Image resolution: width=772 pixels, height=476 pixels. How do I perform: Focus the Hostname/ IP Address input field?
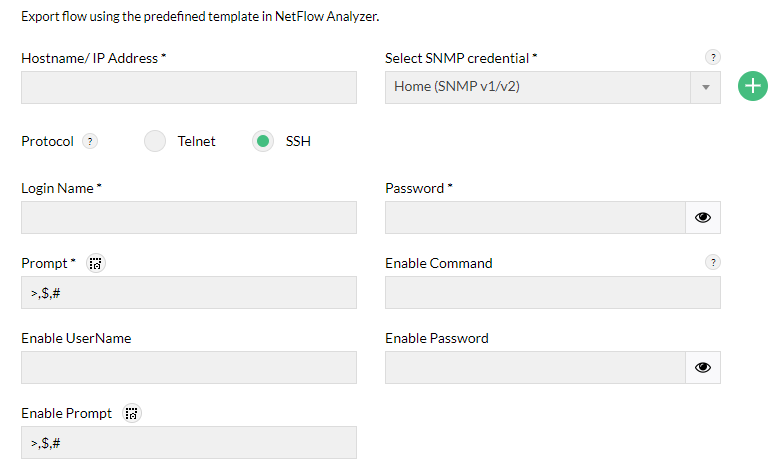click(189, 87)
